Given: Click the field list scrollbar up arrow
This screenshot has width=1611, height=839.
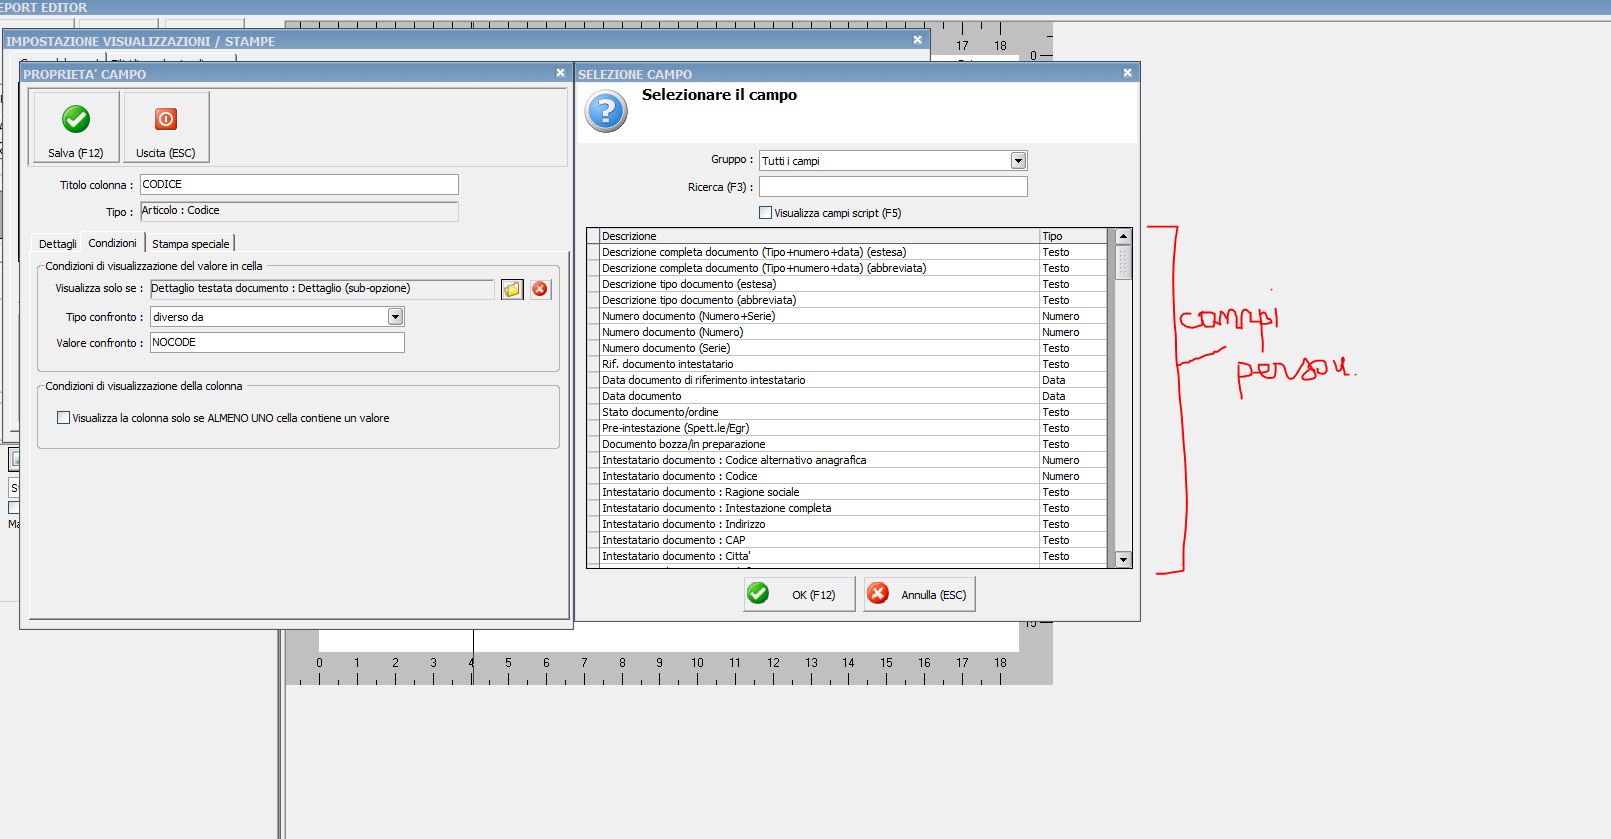Looking at the screenshot, I should pos(1123,237).
